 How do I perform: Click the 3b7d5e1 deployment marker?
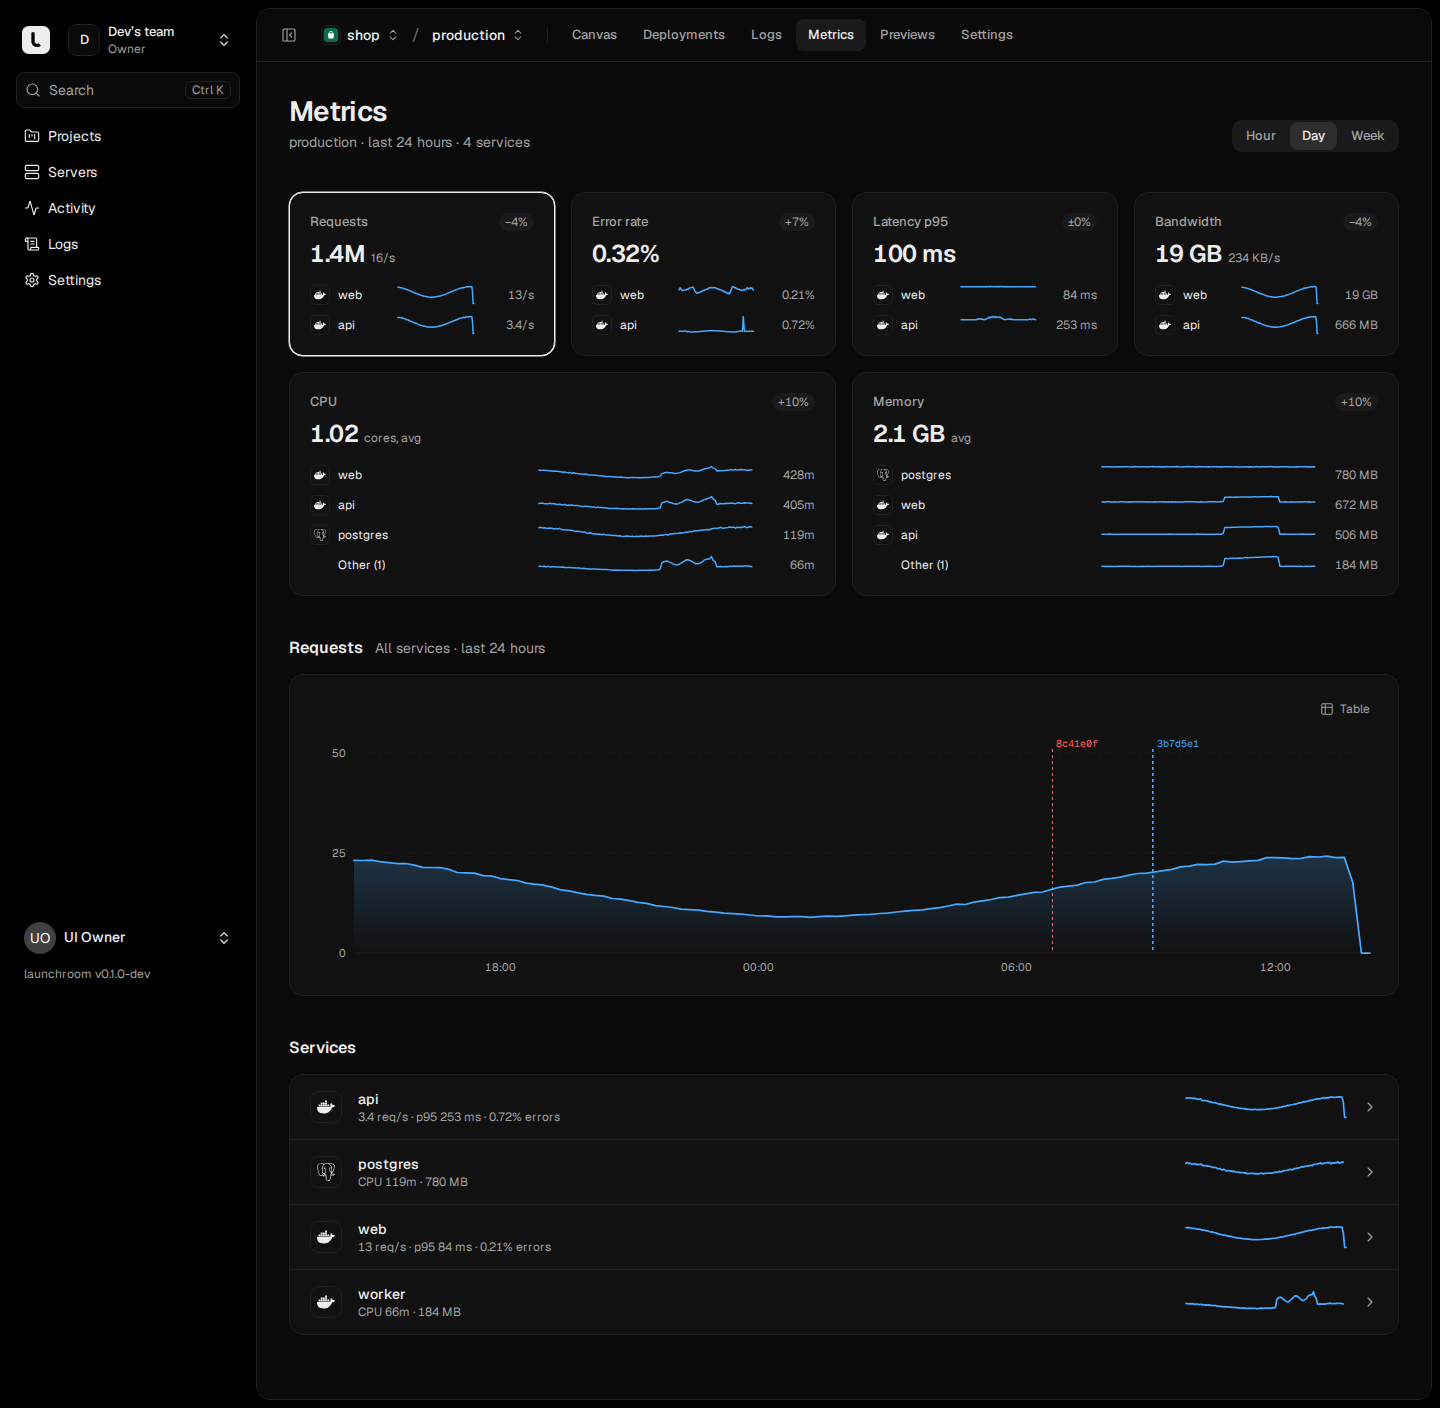(x=1177, y=744)
